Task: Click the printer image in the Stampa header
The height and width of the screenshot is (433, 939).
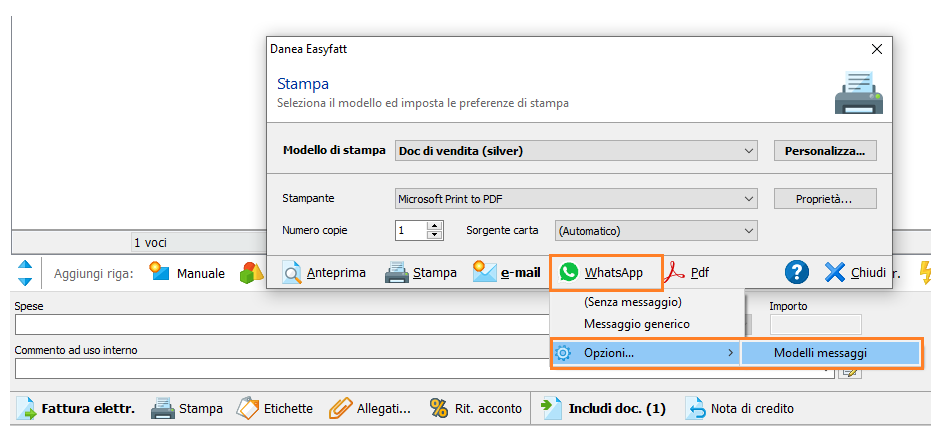Action: pos(859,92)
